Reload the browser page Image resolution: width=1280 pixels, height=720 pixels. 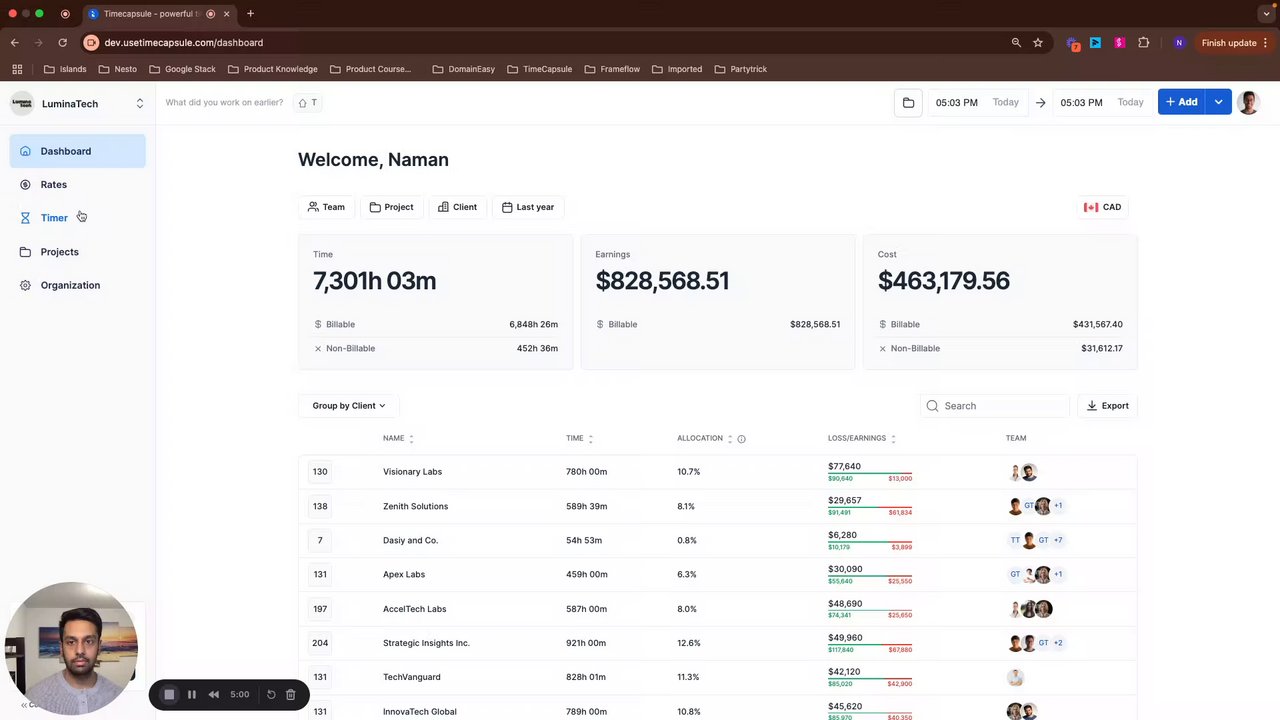(x=62, y=43)
